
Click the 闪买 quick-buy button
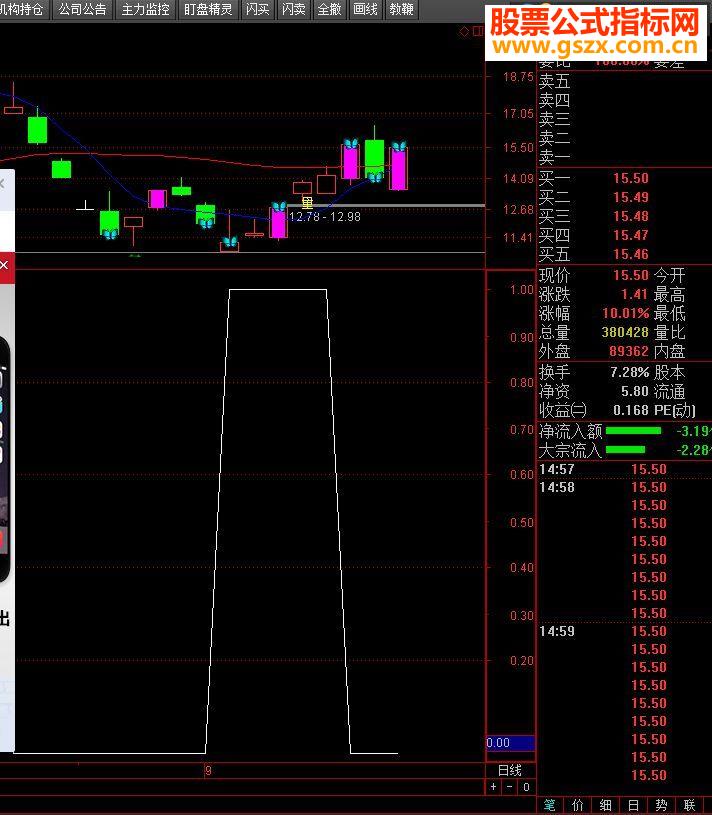(x=258, y=9)
